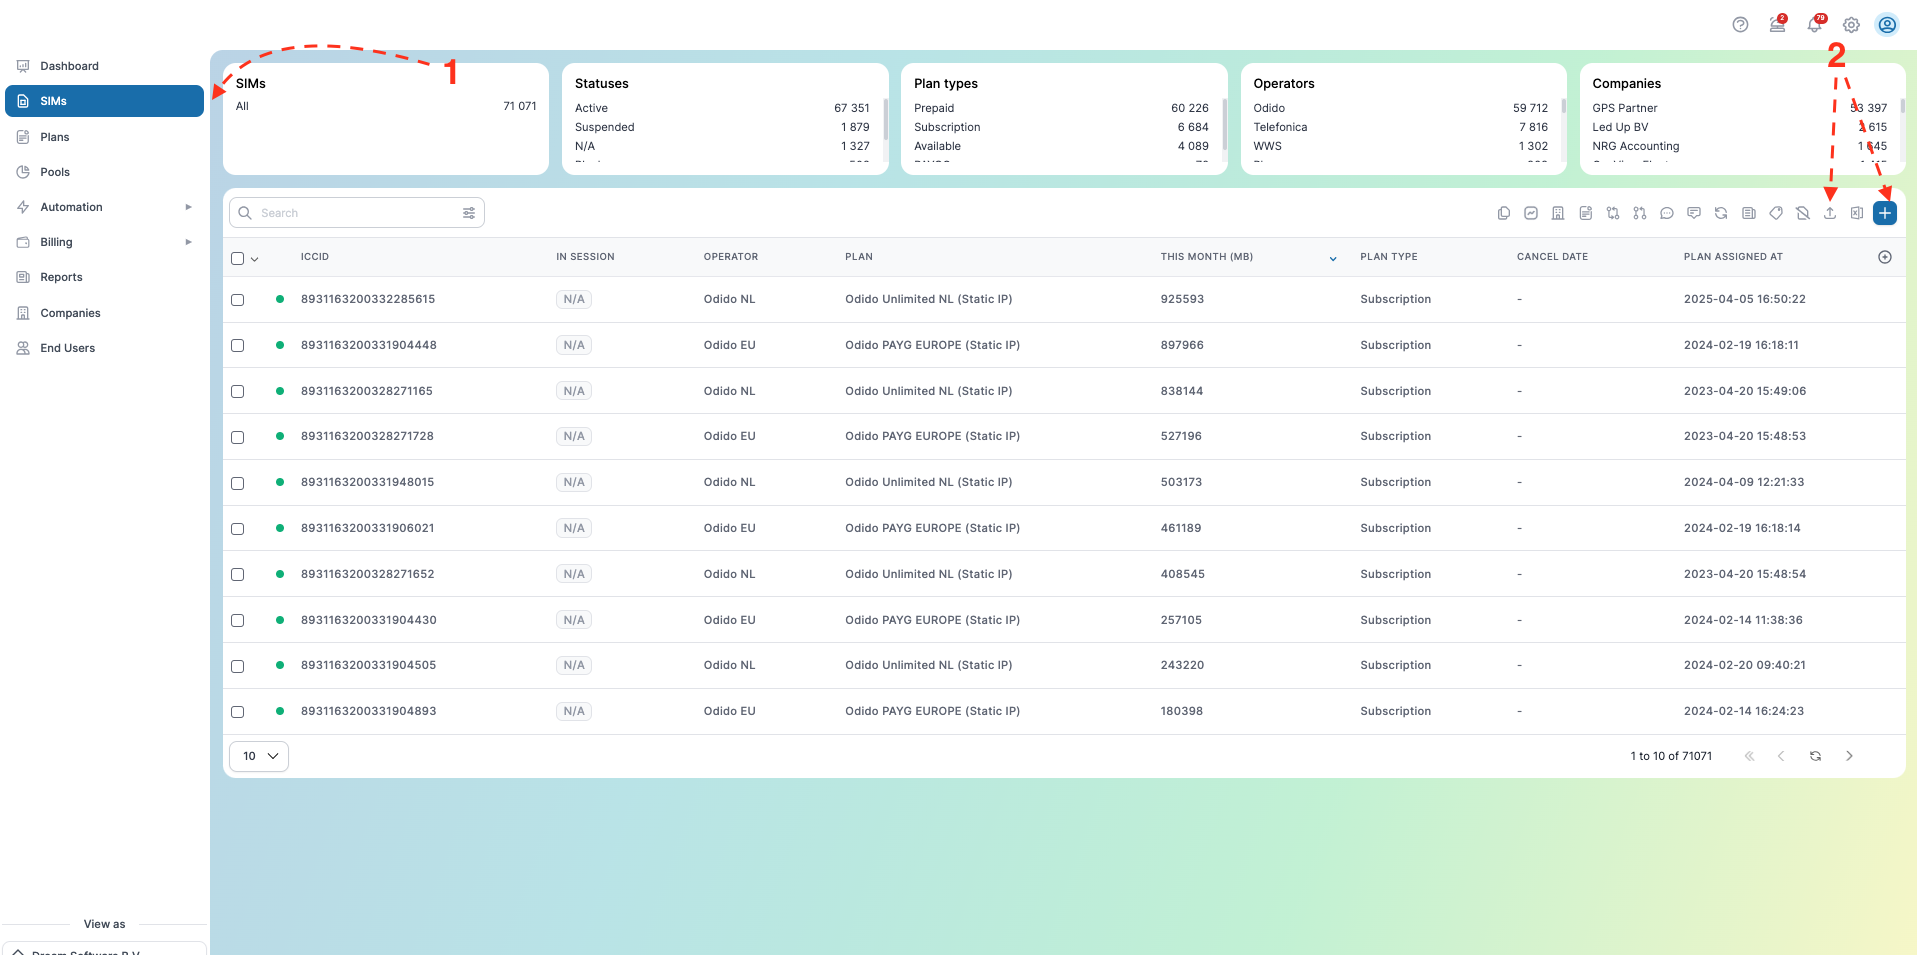Open the notification bell icon
The width and height of the screenshot is (1917, 955).
(1814, 25)
